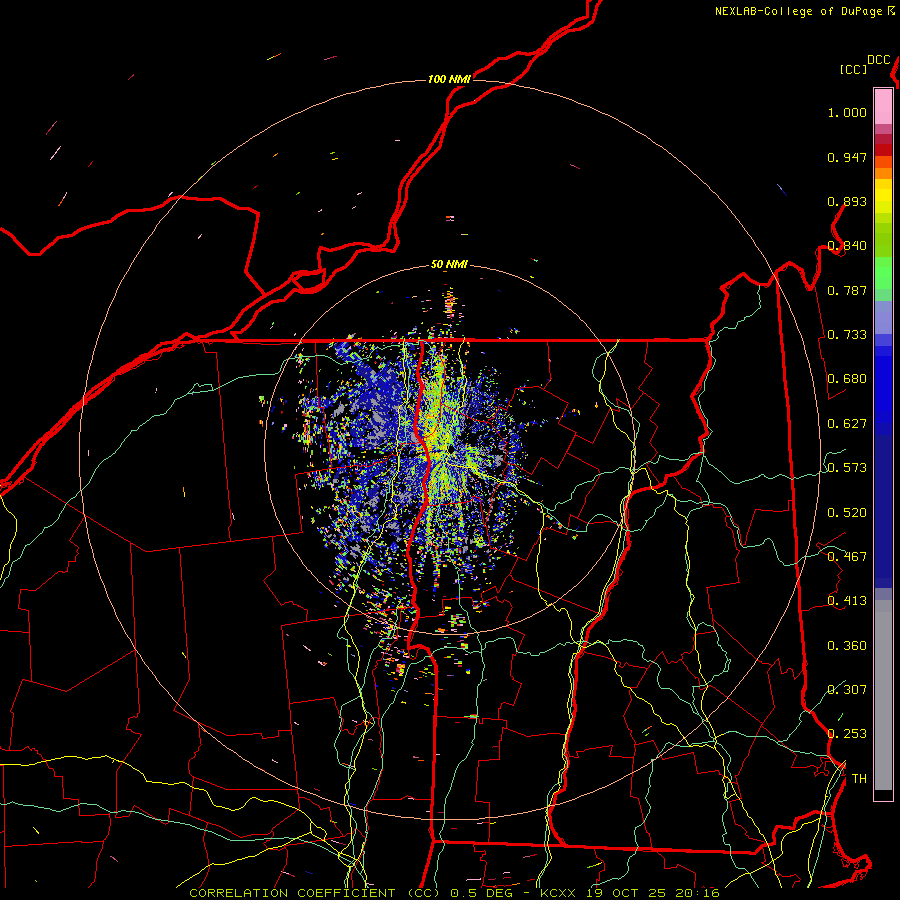Click the 0.627 scale value

point(847,424)
